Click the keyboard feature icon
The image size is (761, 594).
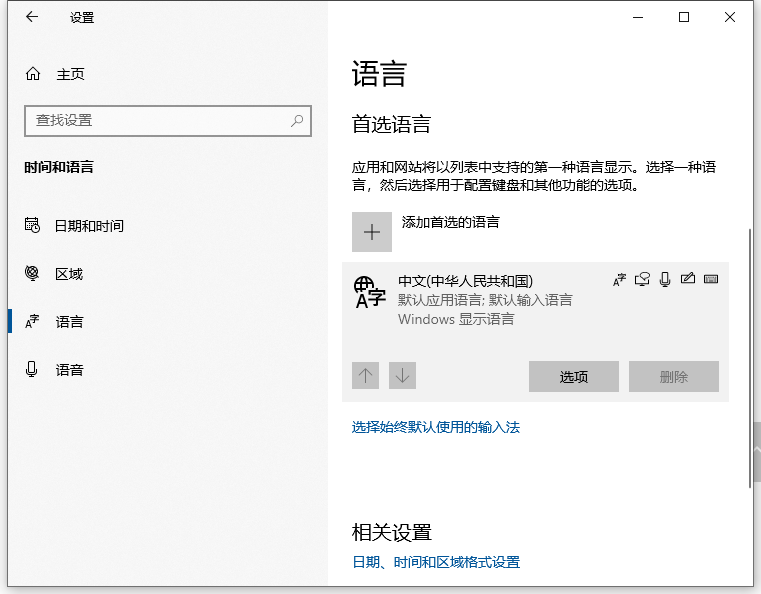pyautogui.click(x=711, y=279)
